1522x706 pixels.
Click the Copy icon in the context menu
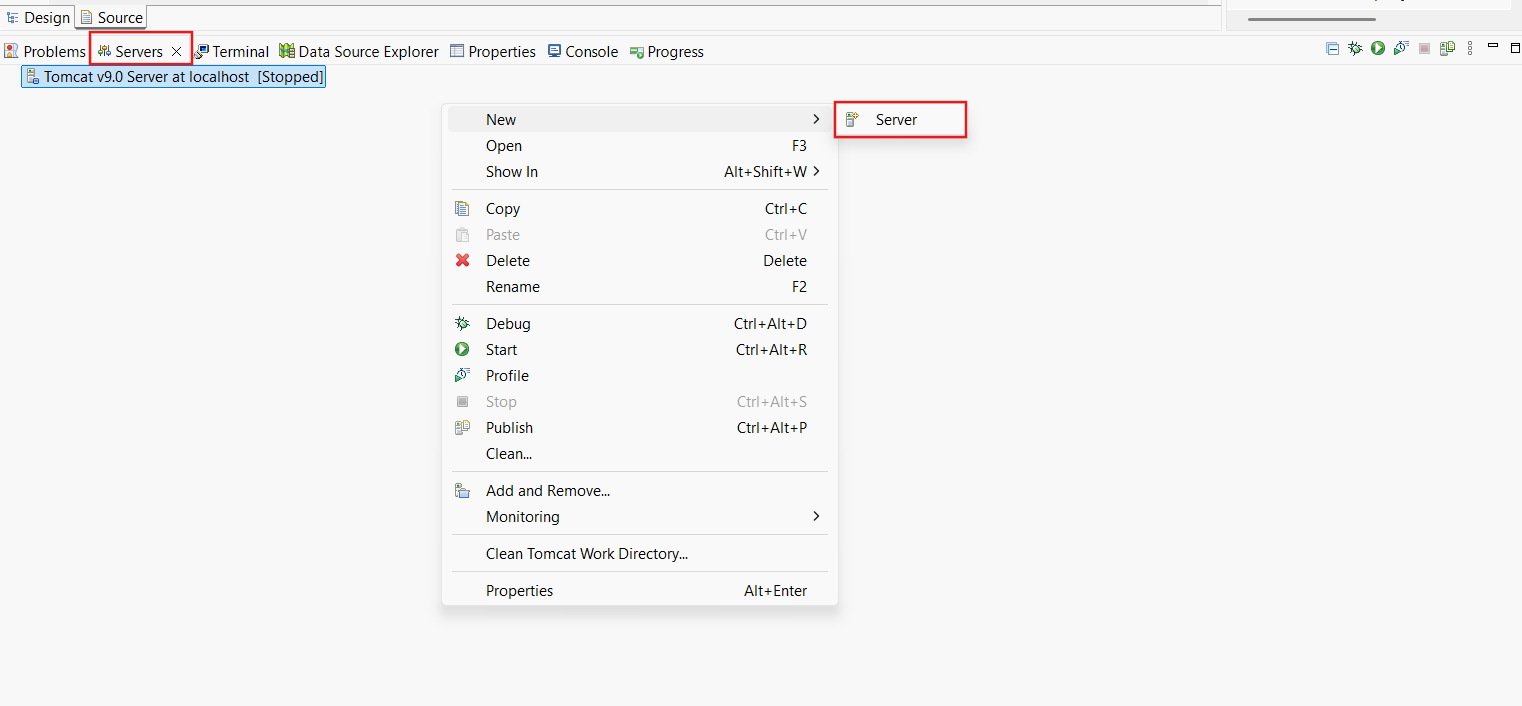tap(462, 208)
